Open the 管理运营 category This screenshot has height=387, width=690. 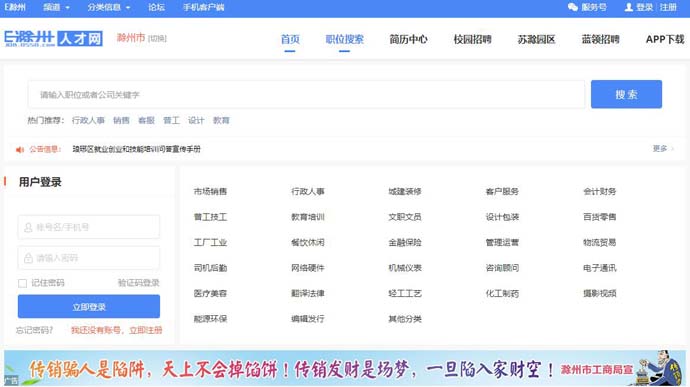click(502, 243)
